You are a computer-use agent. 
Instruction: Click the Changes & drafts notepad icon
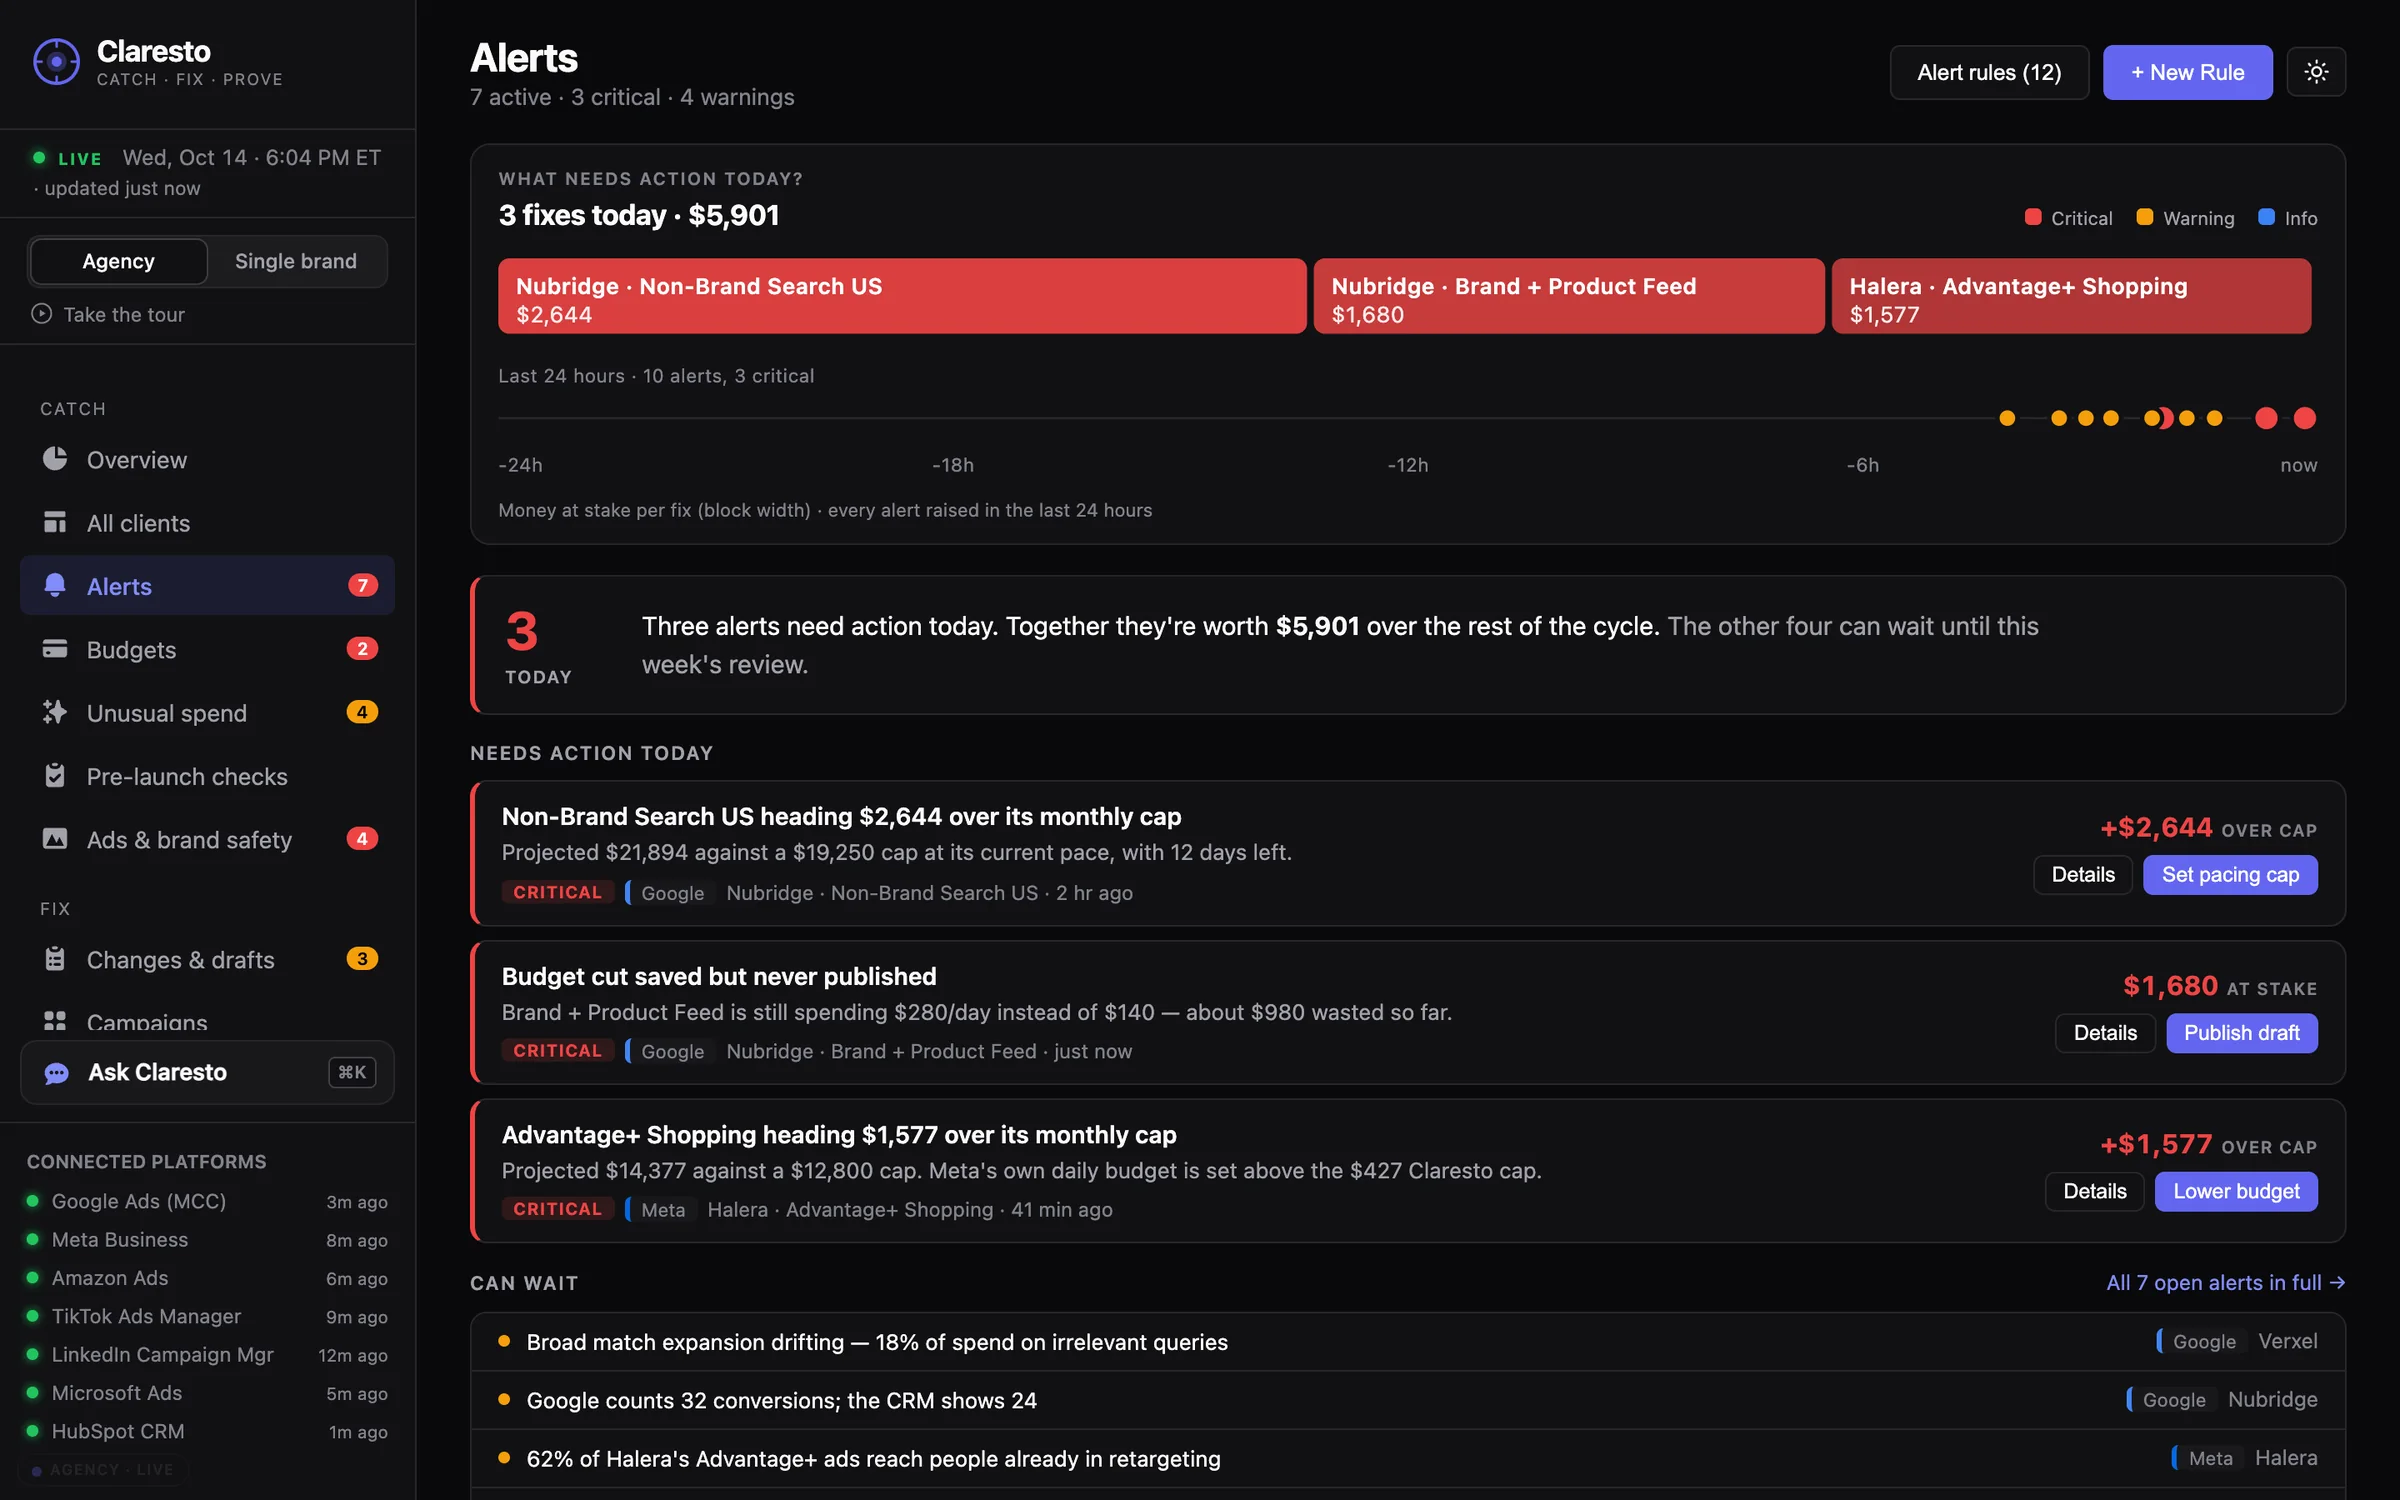pos(55,959)
